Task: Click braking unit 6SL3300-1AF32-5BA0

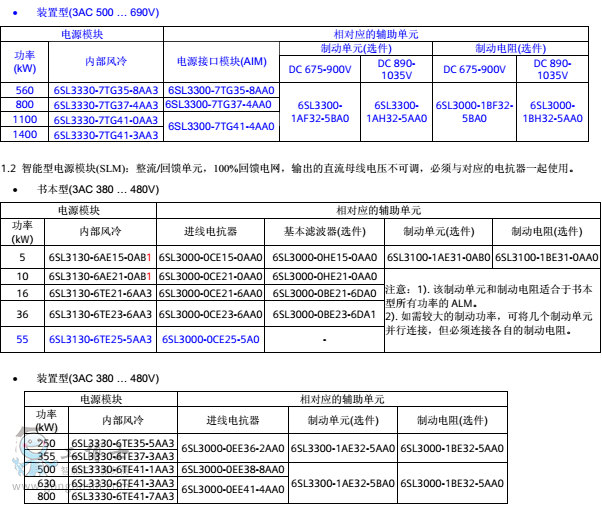Action: click(320, 112)
